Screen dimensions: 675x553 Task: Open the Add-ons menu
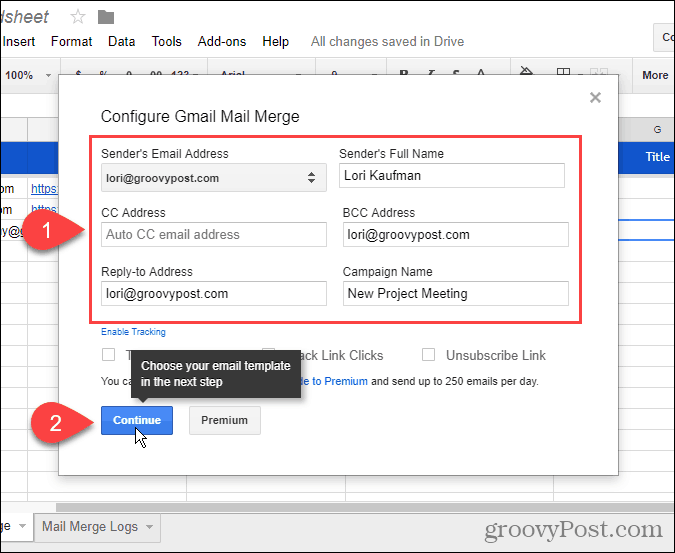point(222,41)
